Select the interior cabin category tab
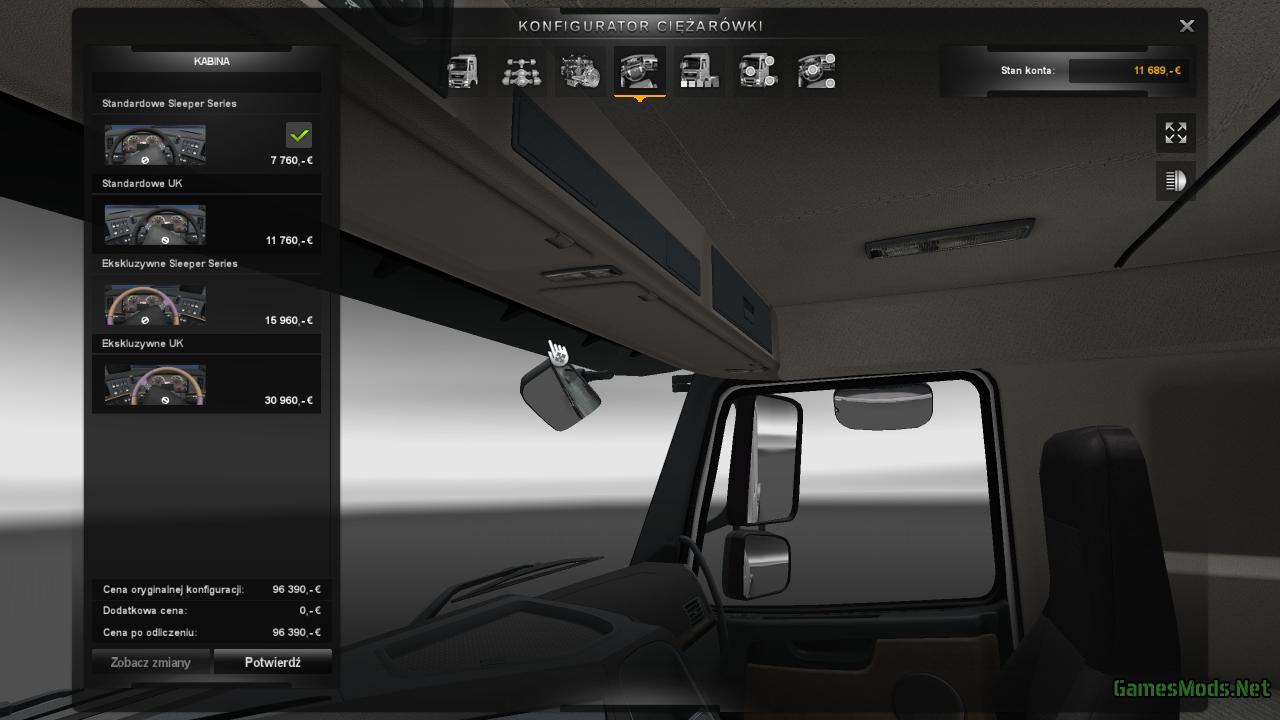 tap(639, 72)
